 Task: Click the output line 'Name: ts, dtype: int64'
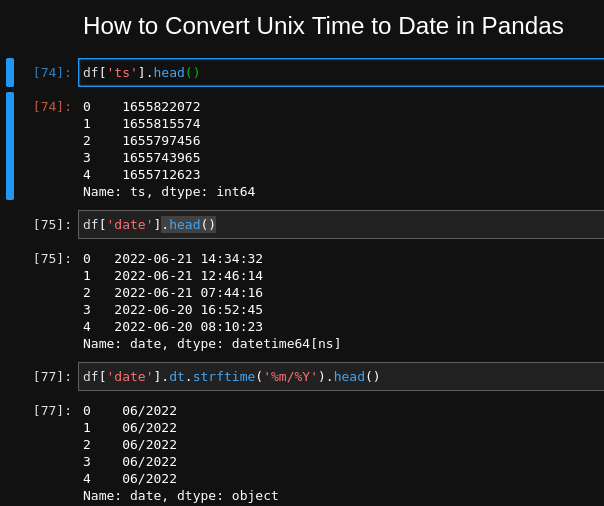[169, 192]
